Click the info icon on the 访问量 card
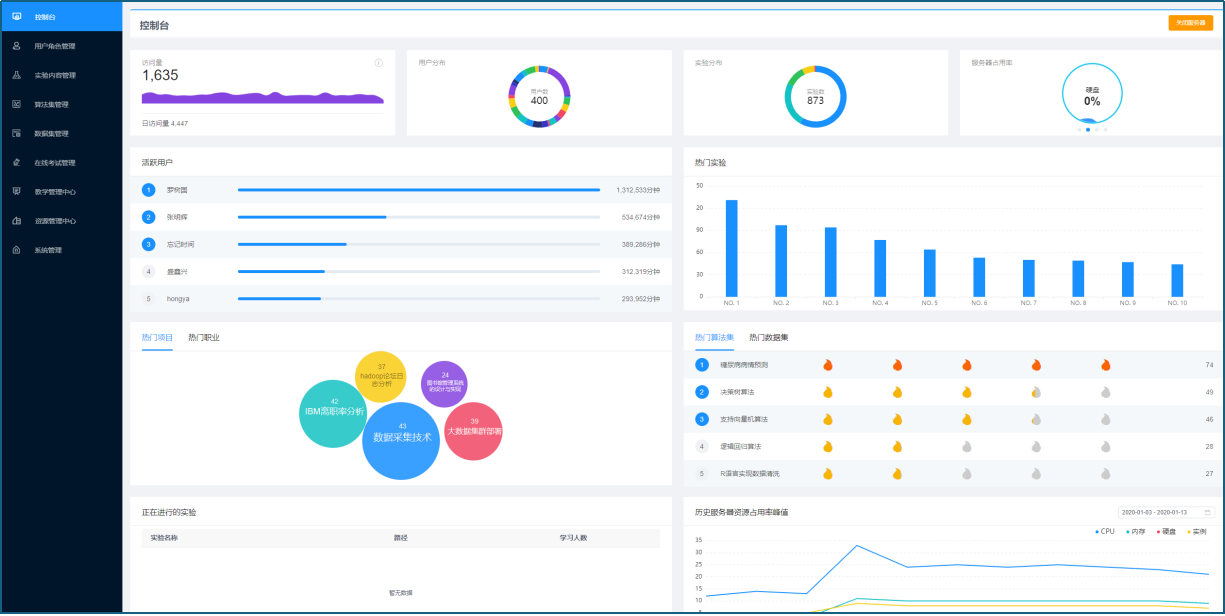Image resolution: width=1225 pixels, height=616 pixels. [x=379, y=63]
